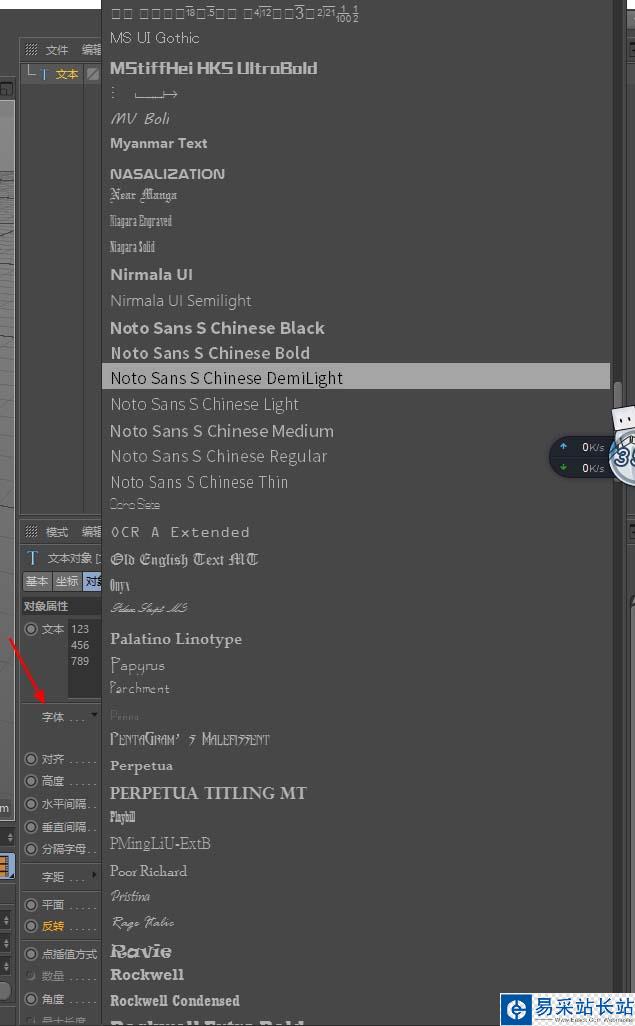Choose highlighted Noto Sans S Chinese DemiLight

click(x=356, y=378)
